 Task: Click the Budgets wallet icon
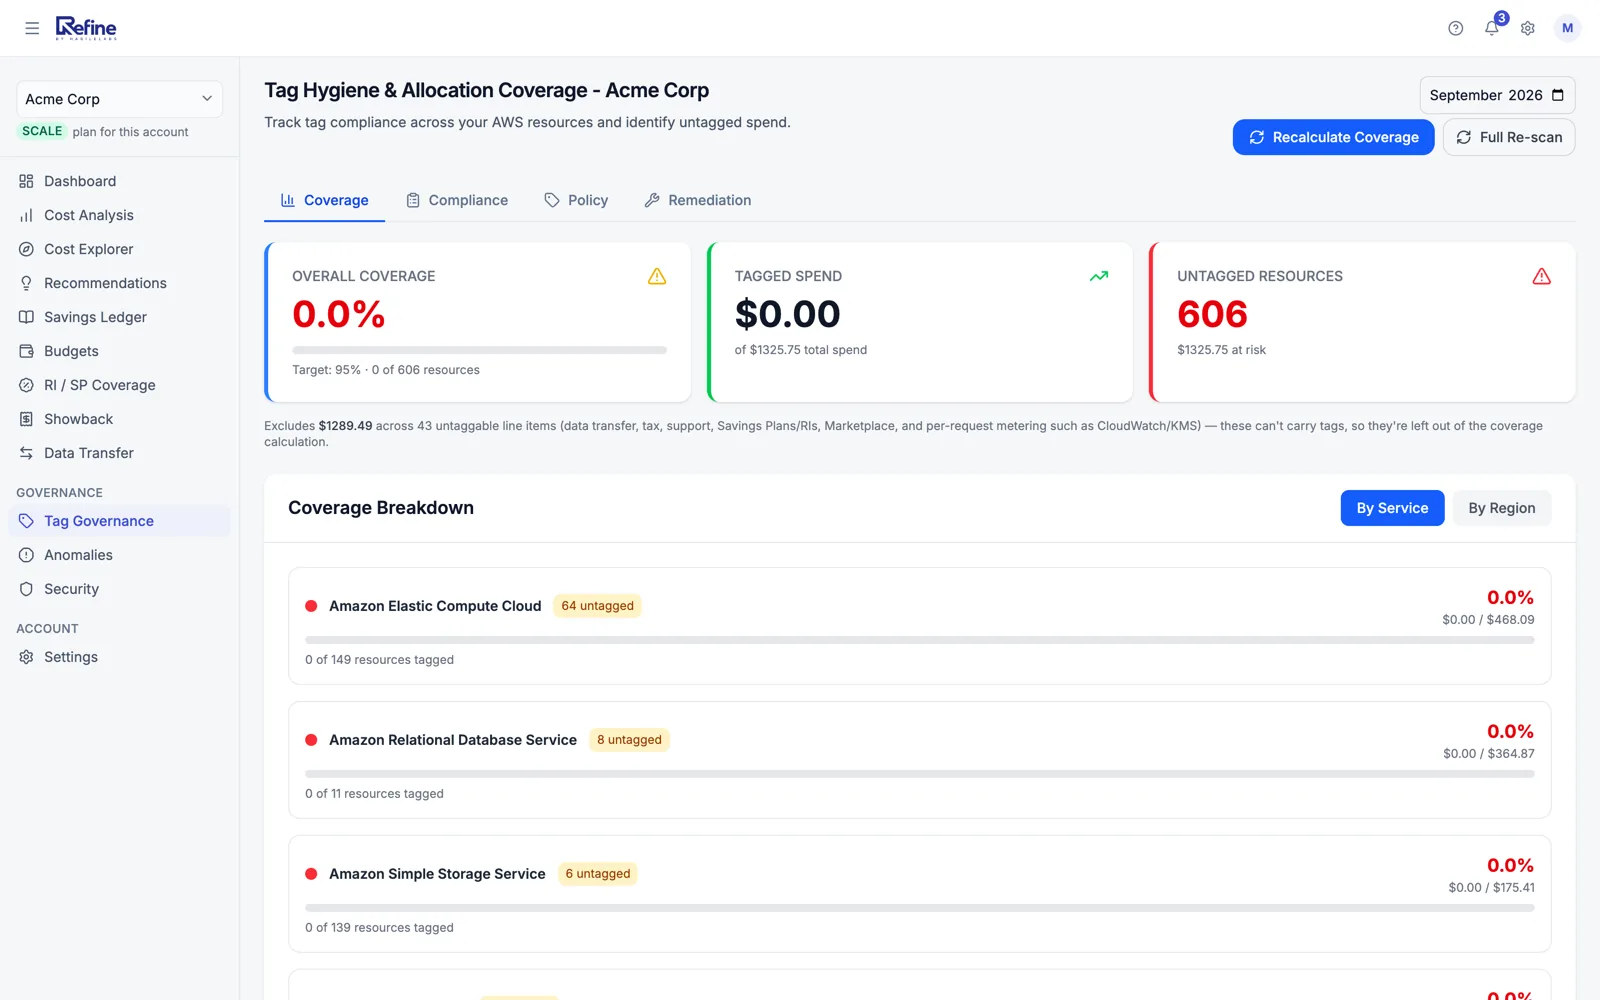pos(26,351)
